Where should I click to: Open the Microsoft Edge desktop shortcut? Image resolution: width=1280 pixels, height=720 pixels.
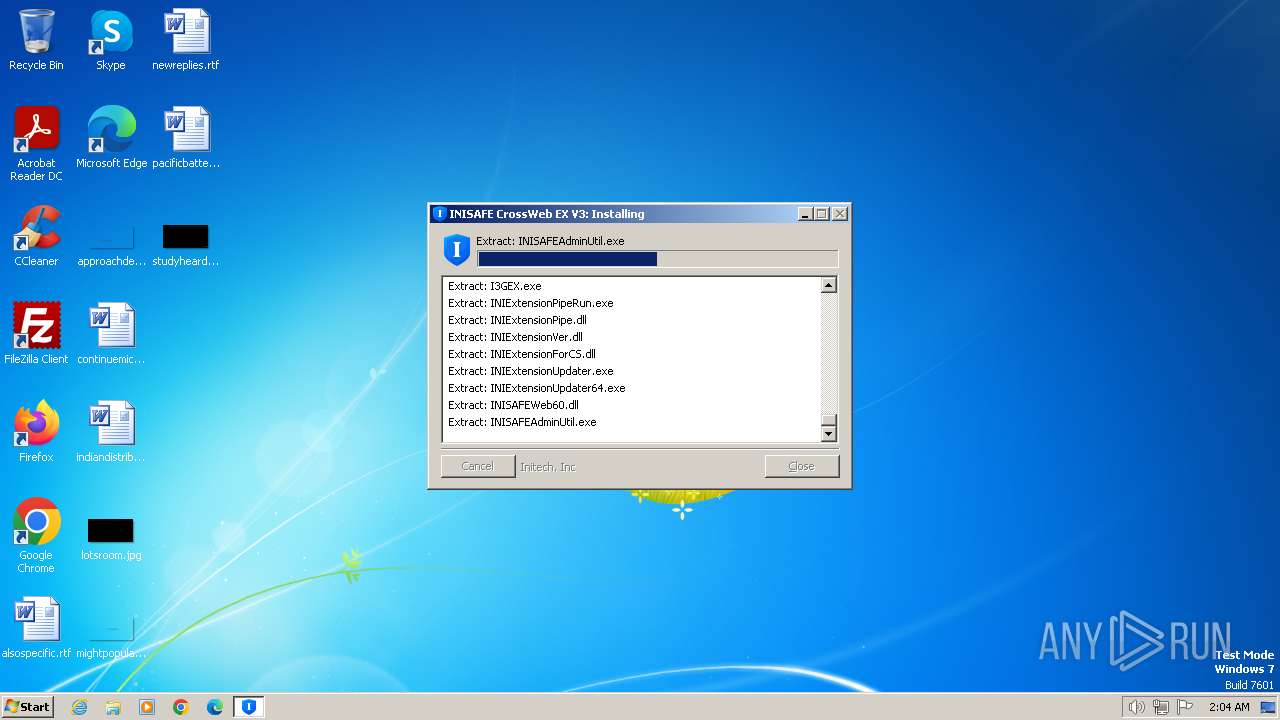point(111,138)
